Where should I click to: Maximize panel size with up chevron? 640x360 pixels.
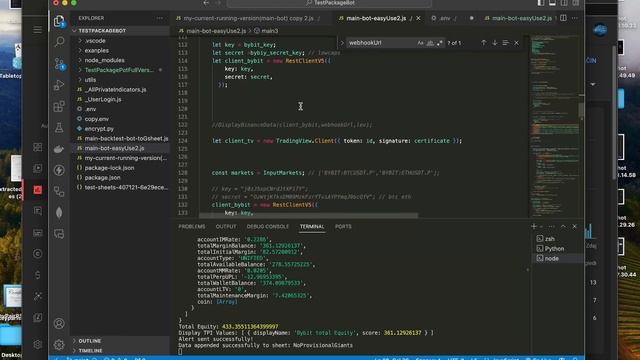tap(563, 226)
